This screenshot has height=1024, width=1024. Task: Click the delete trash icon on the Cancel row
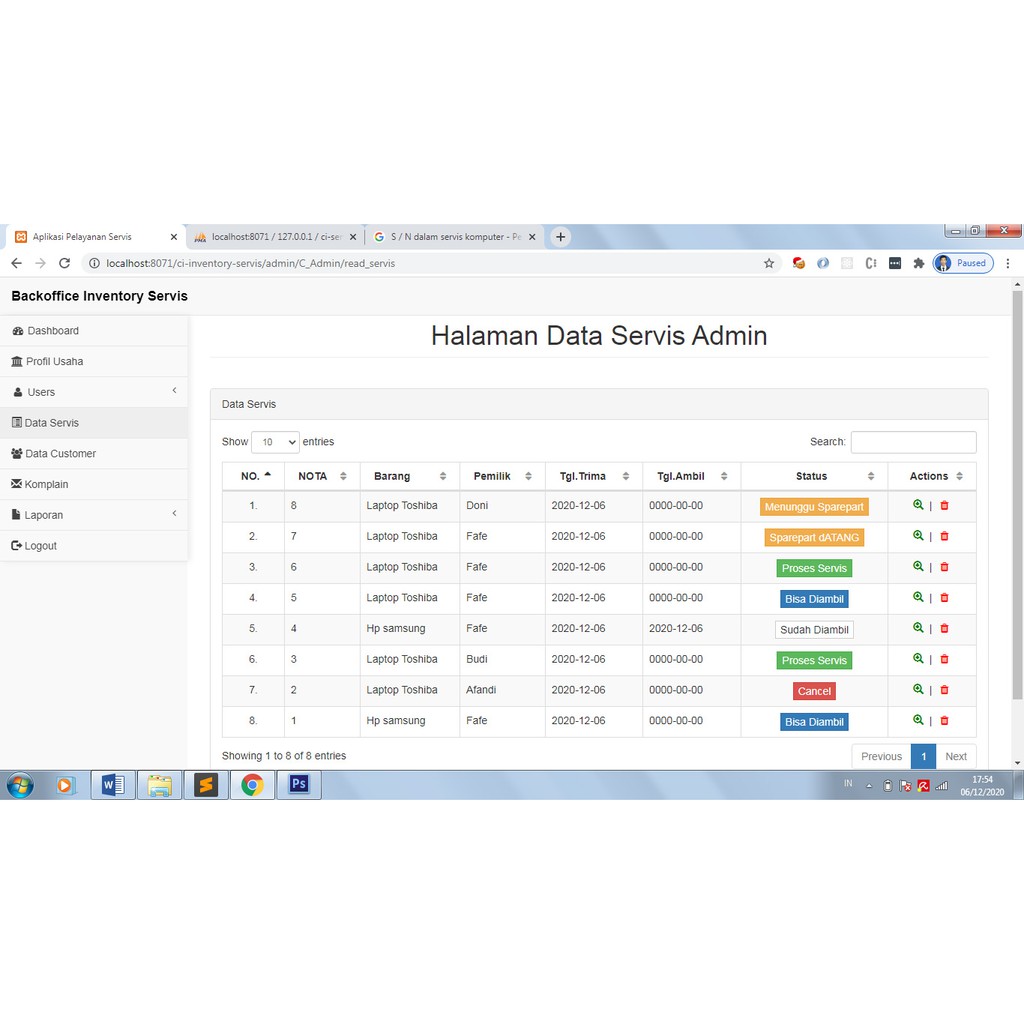point(944,690)
